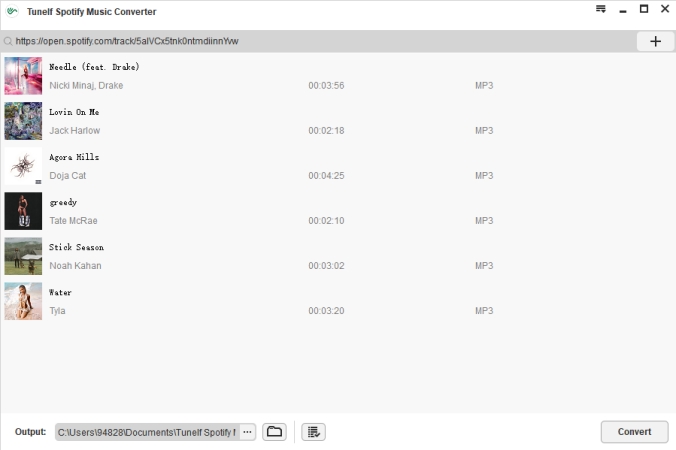
Task: Click the search magnifier icon in URL bar
Action: (8, 42)
